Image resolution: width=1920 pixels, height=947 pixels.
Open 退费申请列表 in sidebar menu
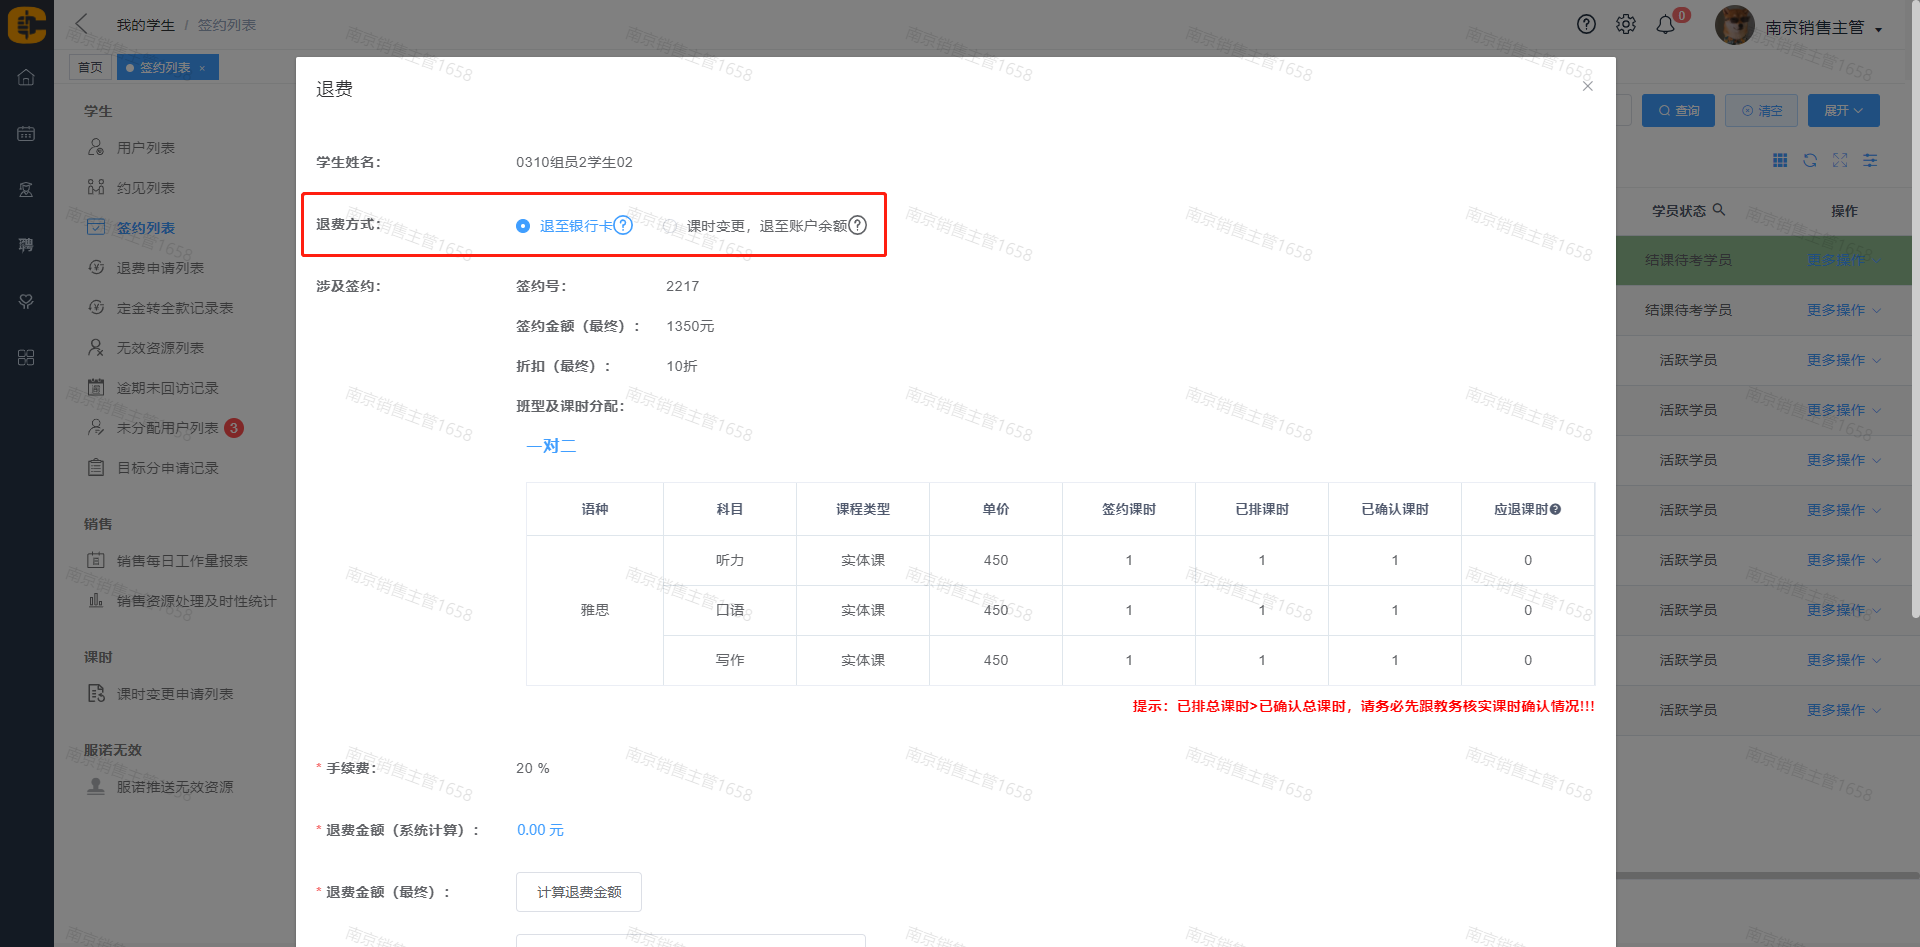pyautogui.click(x=160, y=268)
